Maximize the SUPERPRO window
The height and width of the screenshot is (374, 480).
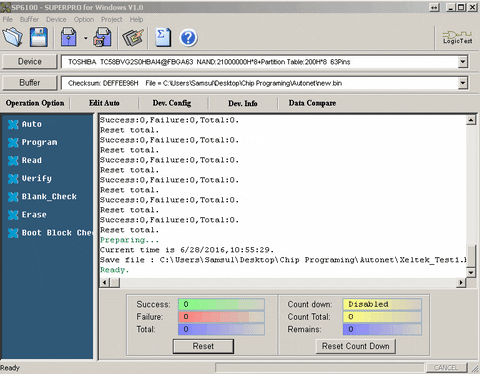point(461,7)
